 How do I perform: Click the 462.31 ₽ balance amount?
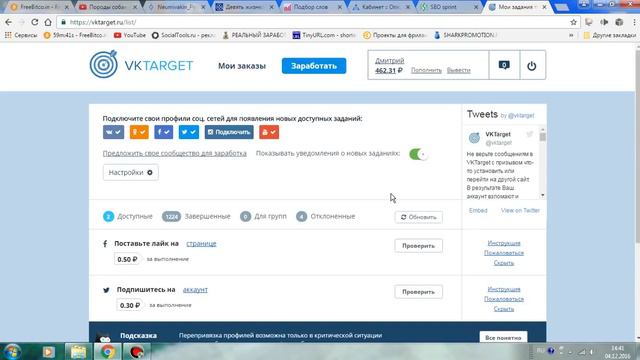389,70
